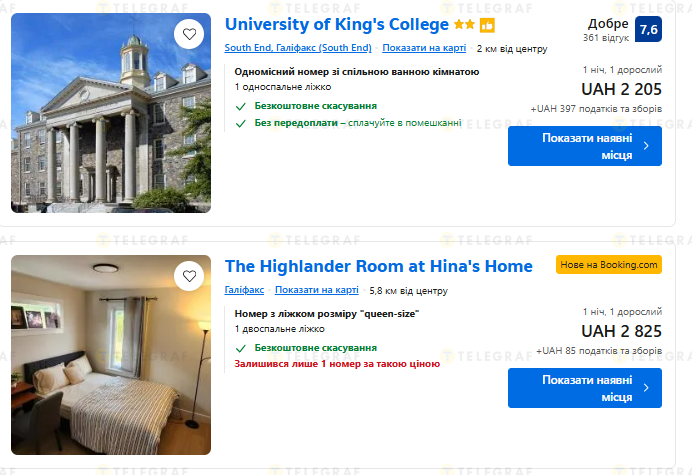Show available rooms for King's College
This screenshot has height=475, width=692.
click(585, 146)
